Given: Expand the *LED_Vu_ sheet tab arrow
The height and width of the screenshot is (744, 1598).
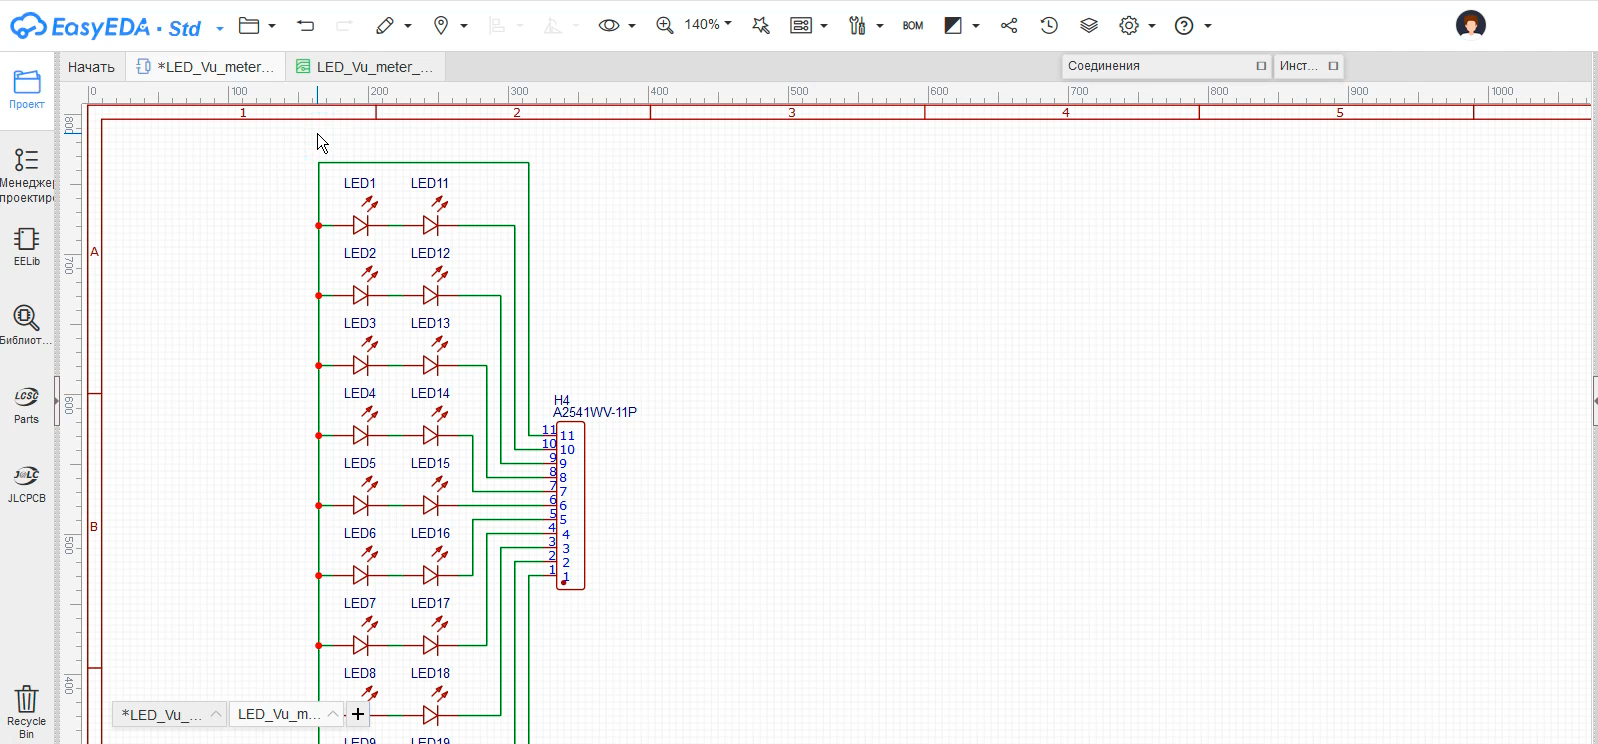Looking at the screenshot, I should pyautogui.click(x=216, y=714).
